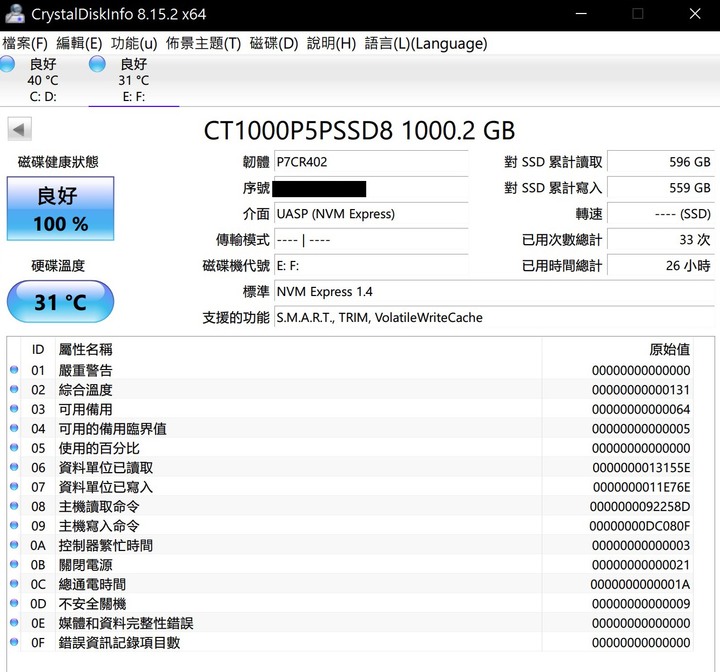Open the 編輯(E) menu
This screenshot has height=672, width=720.
tap(79, 44)
